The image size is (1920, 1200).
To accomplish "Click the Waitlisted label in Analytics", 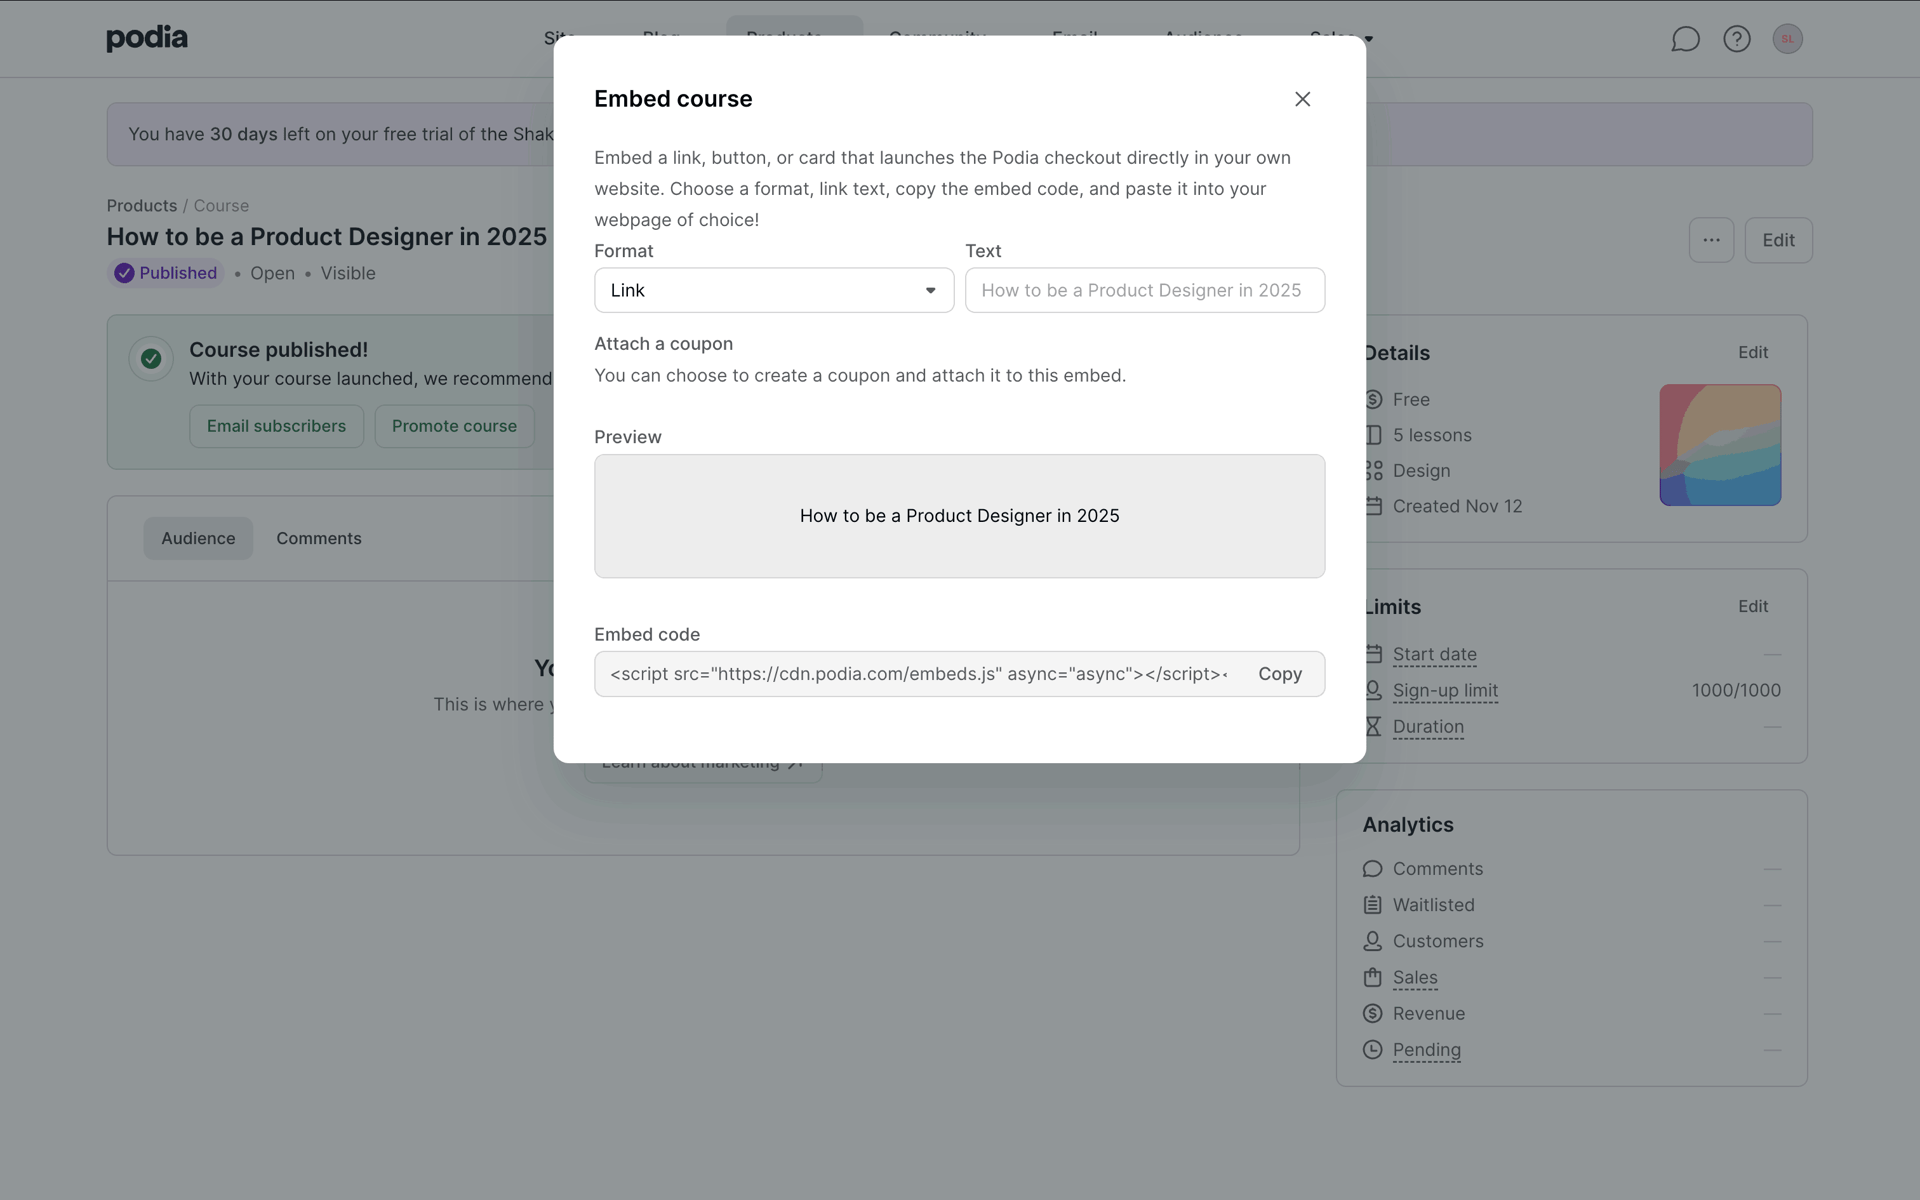I will click(1434, 905).
